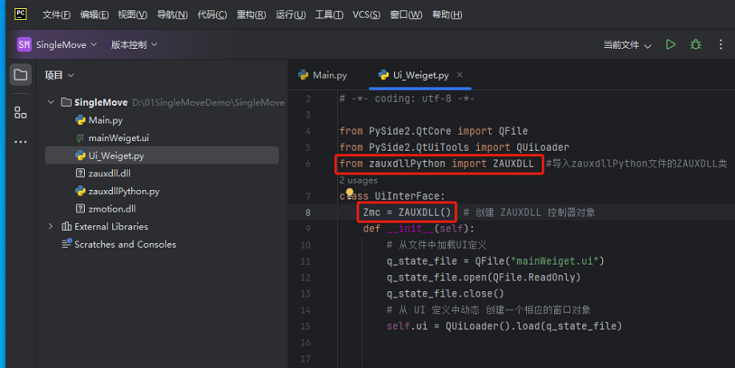
Task: Open the 版本控制 dropdown
Action: [134, 45]
